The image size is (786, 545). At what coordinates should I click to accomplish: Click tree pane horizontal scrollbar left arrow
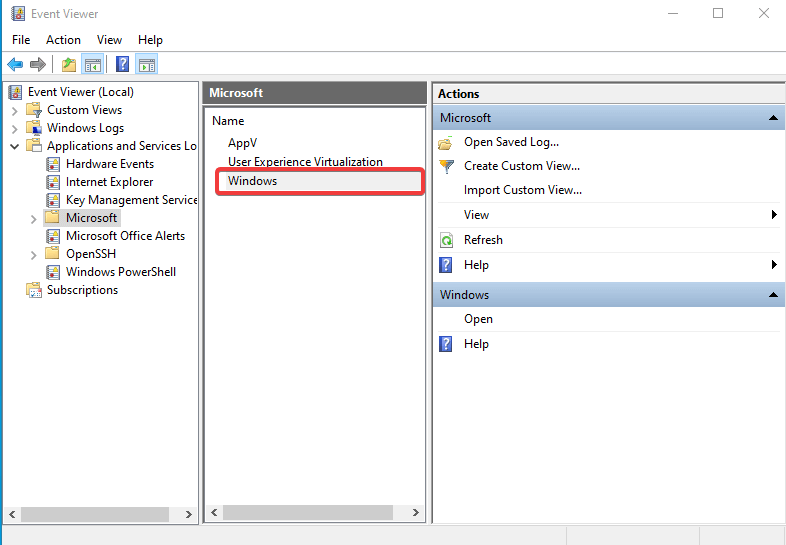tap(12, 514)
